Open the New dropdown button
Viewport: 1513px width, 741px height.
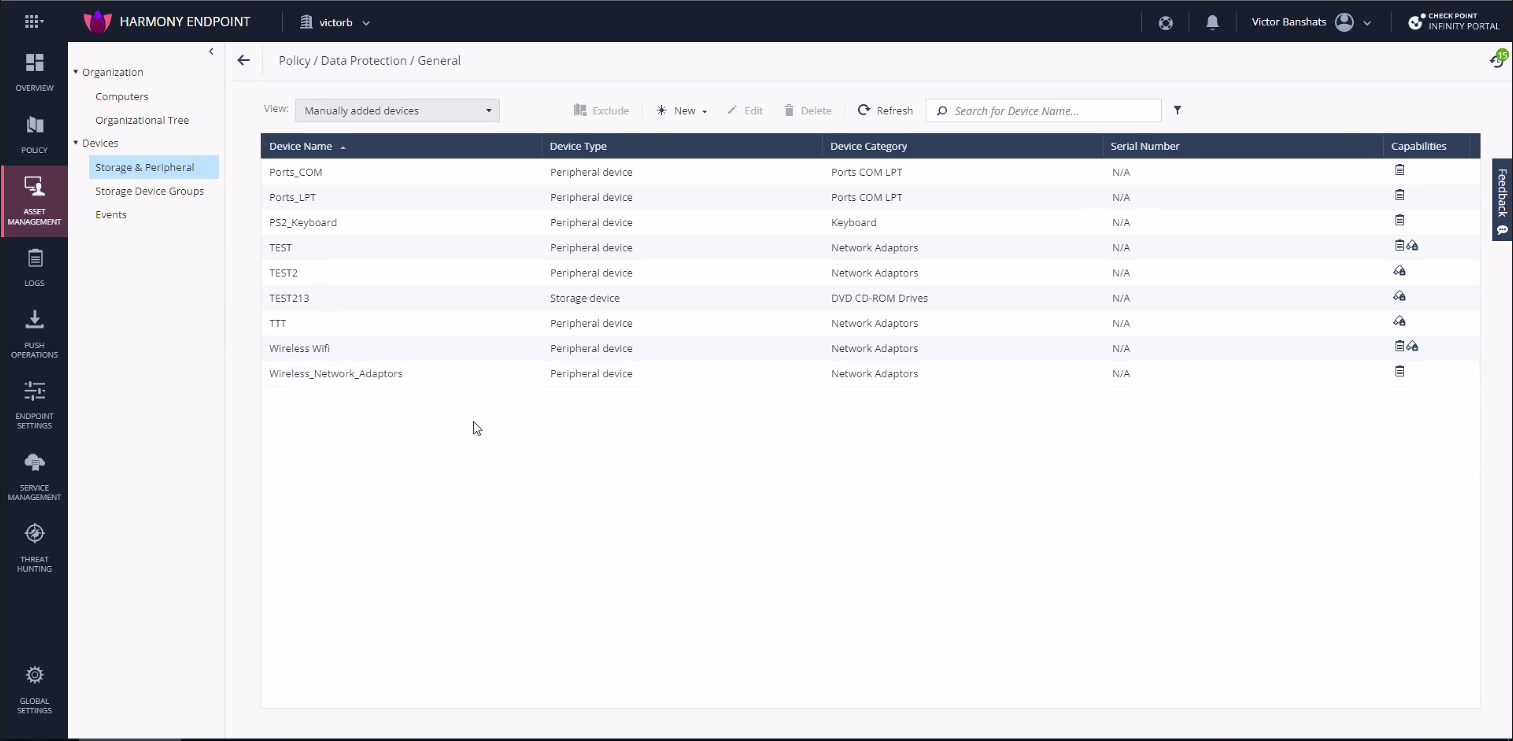682,111
